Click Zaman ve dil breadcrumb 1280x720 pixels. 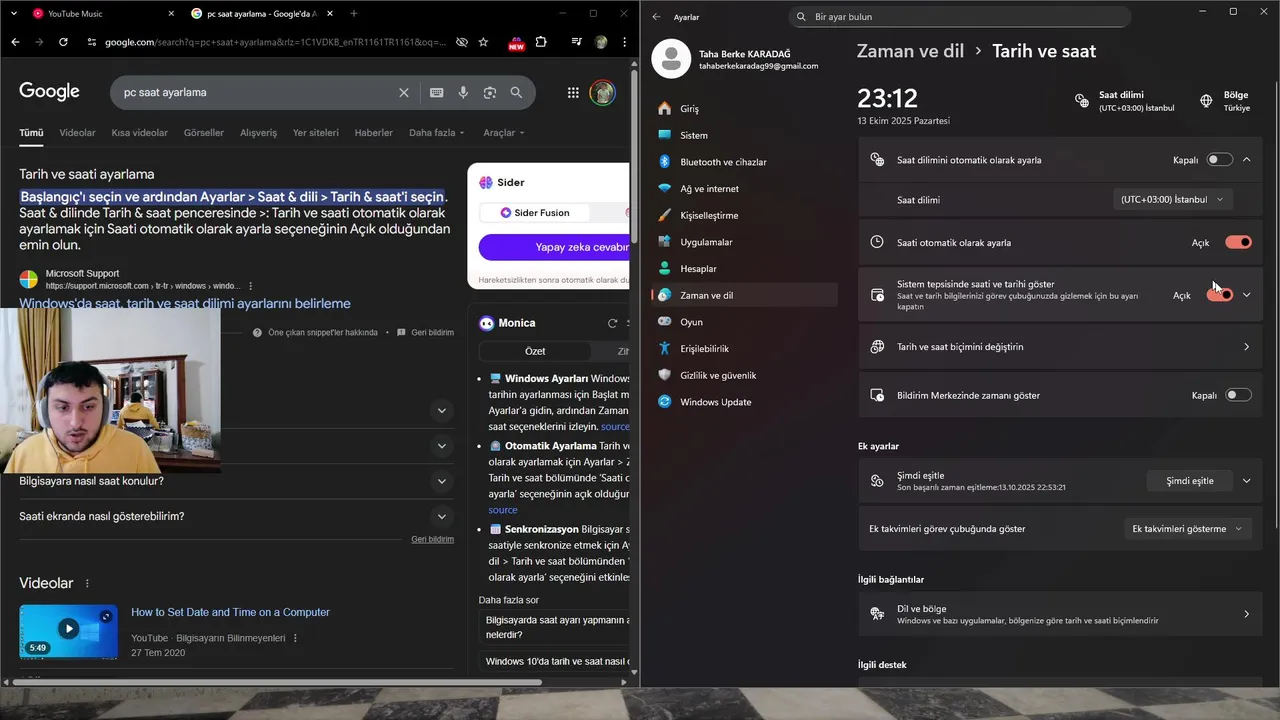[911, 51]
